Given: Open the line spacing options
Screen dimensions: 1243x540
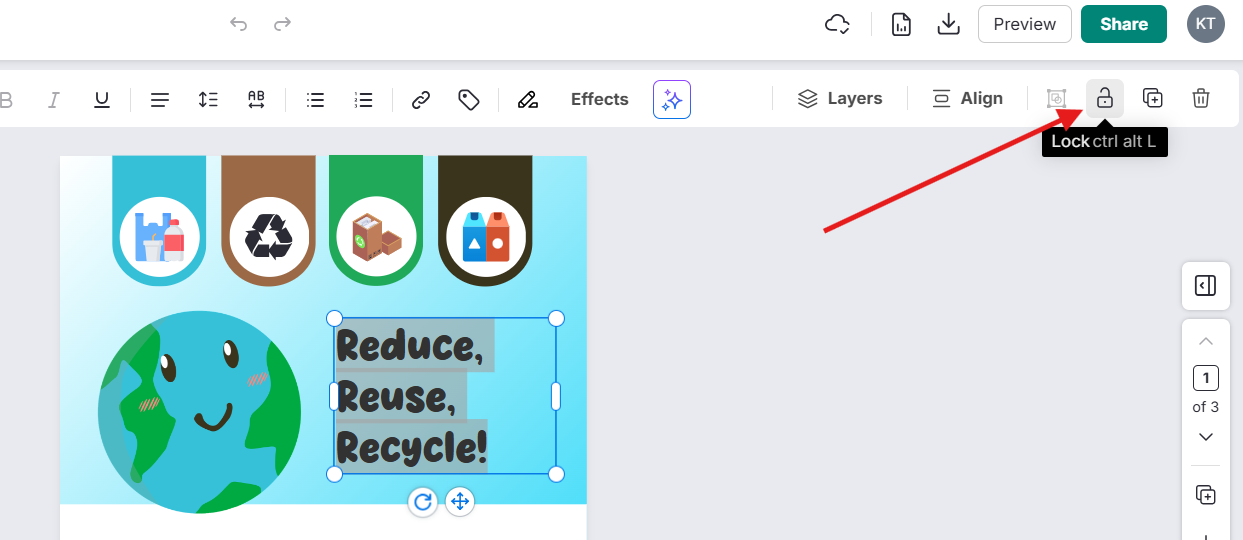Looking at the screenshot, I should (208, 99).
